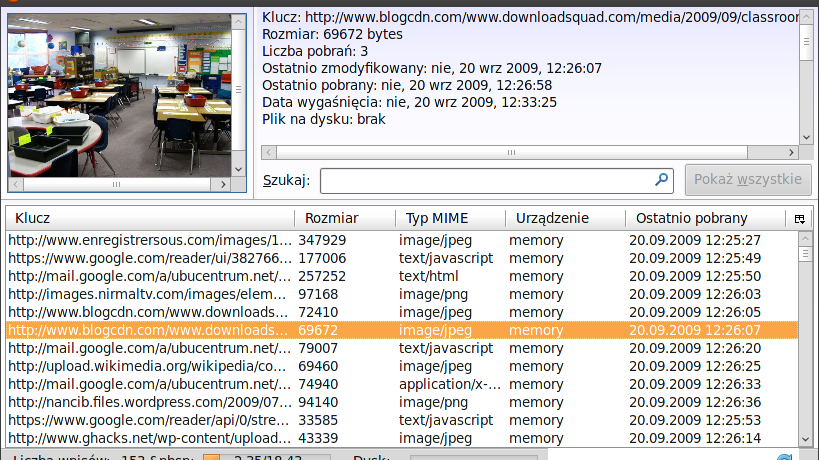819x460 pixels.
Task: Click the search magnifier icon in Szukaj field
Action: (661, 180)
